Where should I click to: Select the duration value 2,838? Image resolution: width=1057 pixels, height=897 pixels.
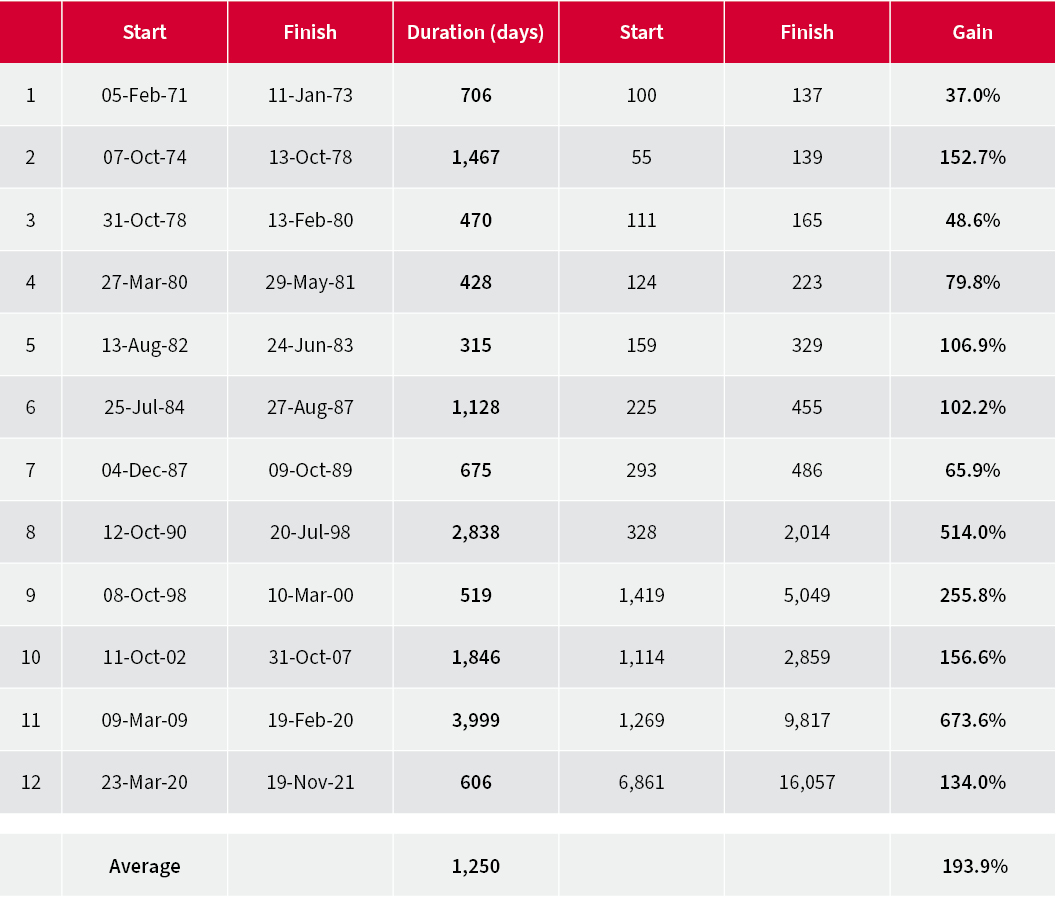[x=475, y=532]
